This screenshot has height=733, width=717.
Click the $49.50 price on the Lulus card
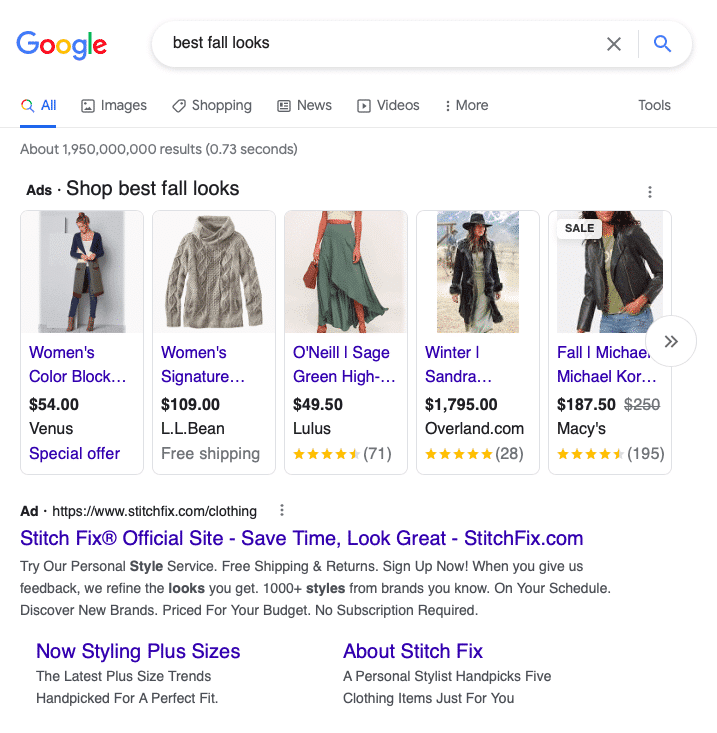(318, 404)
